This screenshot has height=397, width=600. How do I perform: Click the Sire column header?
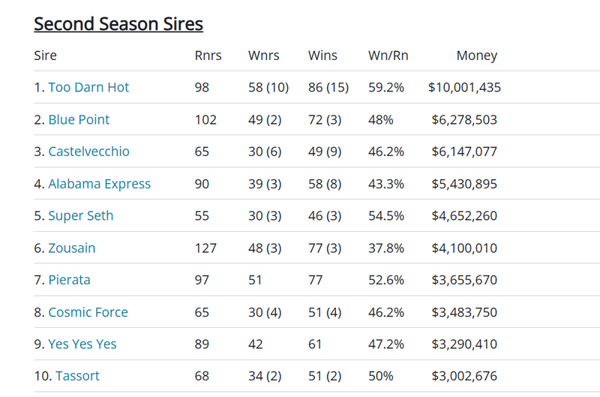tap(45, 56)
